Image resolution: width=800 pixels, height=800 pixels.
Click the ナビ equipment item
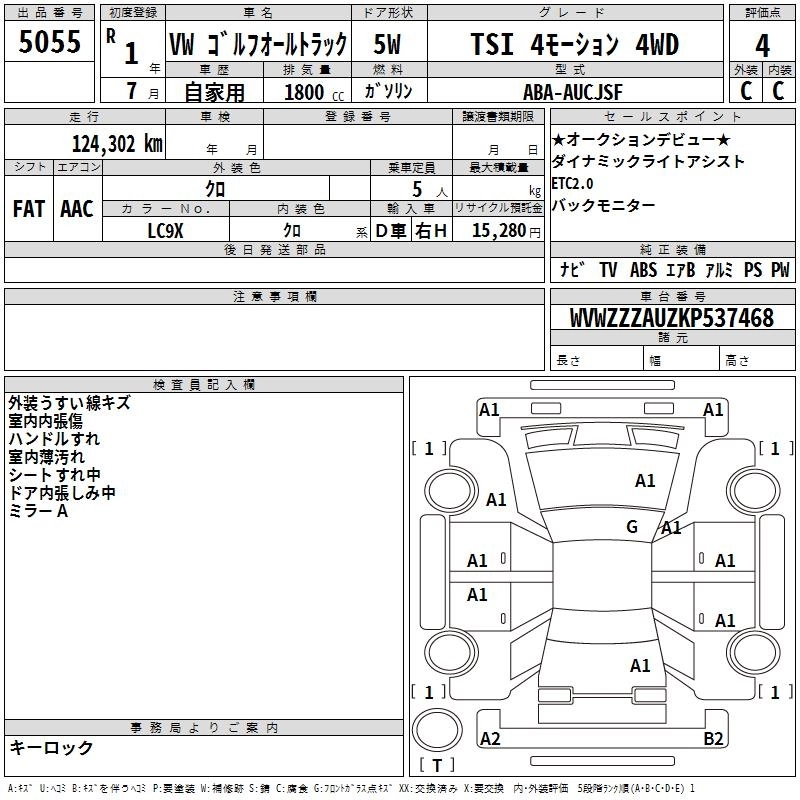(572, 269)
